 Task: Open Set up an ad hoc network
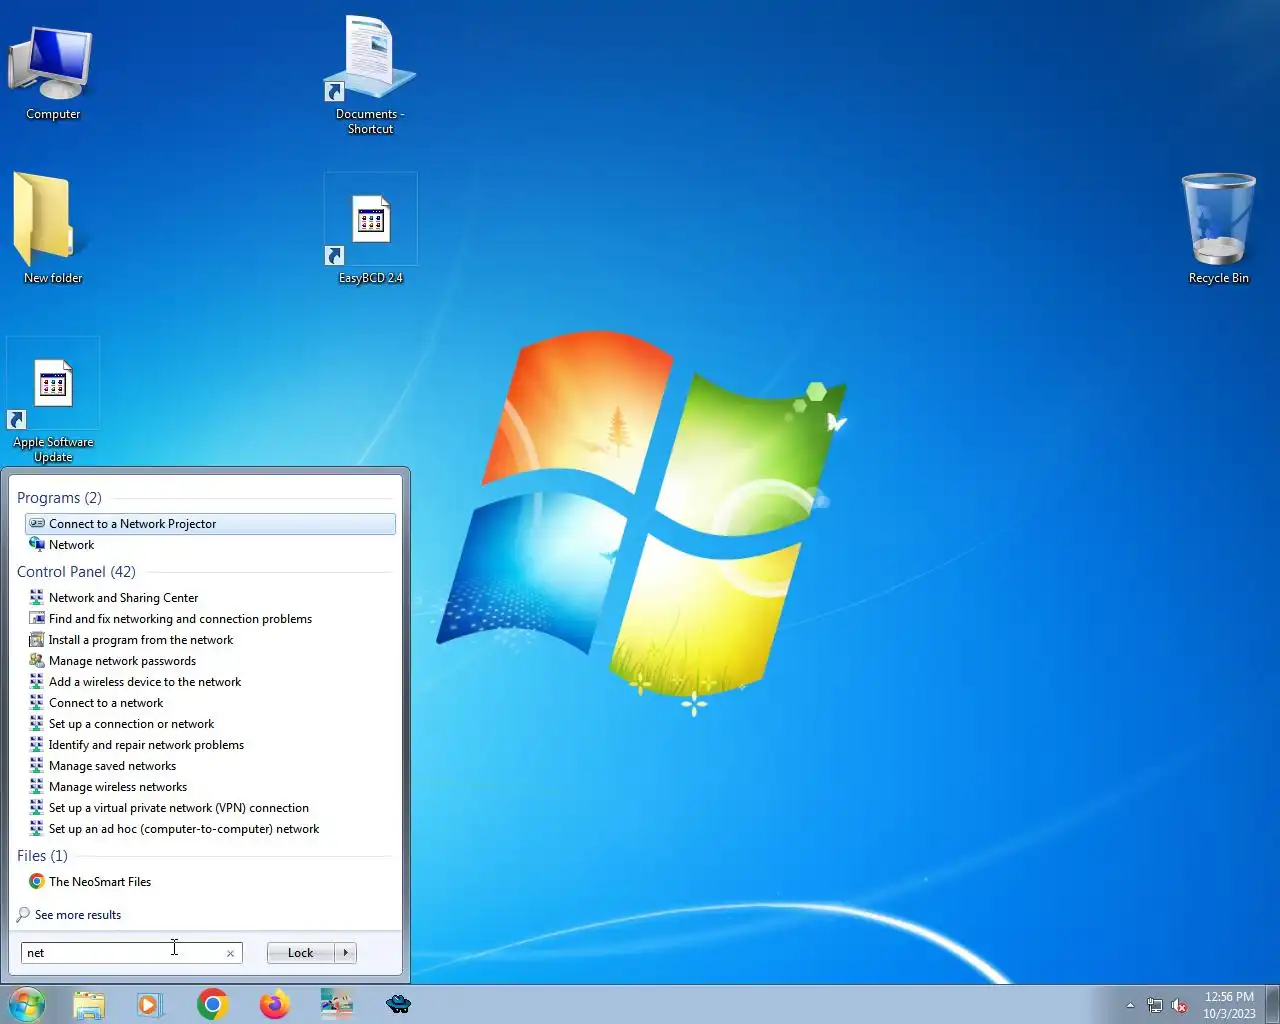point(210,829)
